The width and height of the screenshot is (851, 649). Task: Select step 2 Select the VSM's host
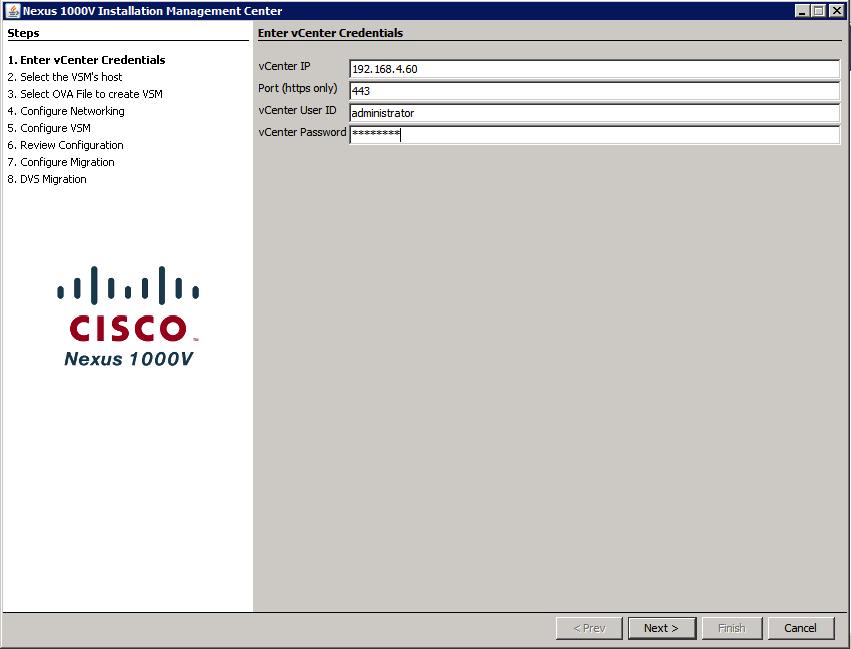pos(65,77)
